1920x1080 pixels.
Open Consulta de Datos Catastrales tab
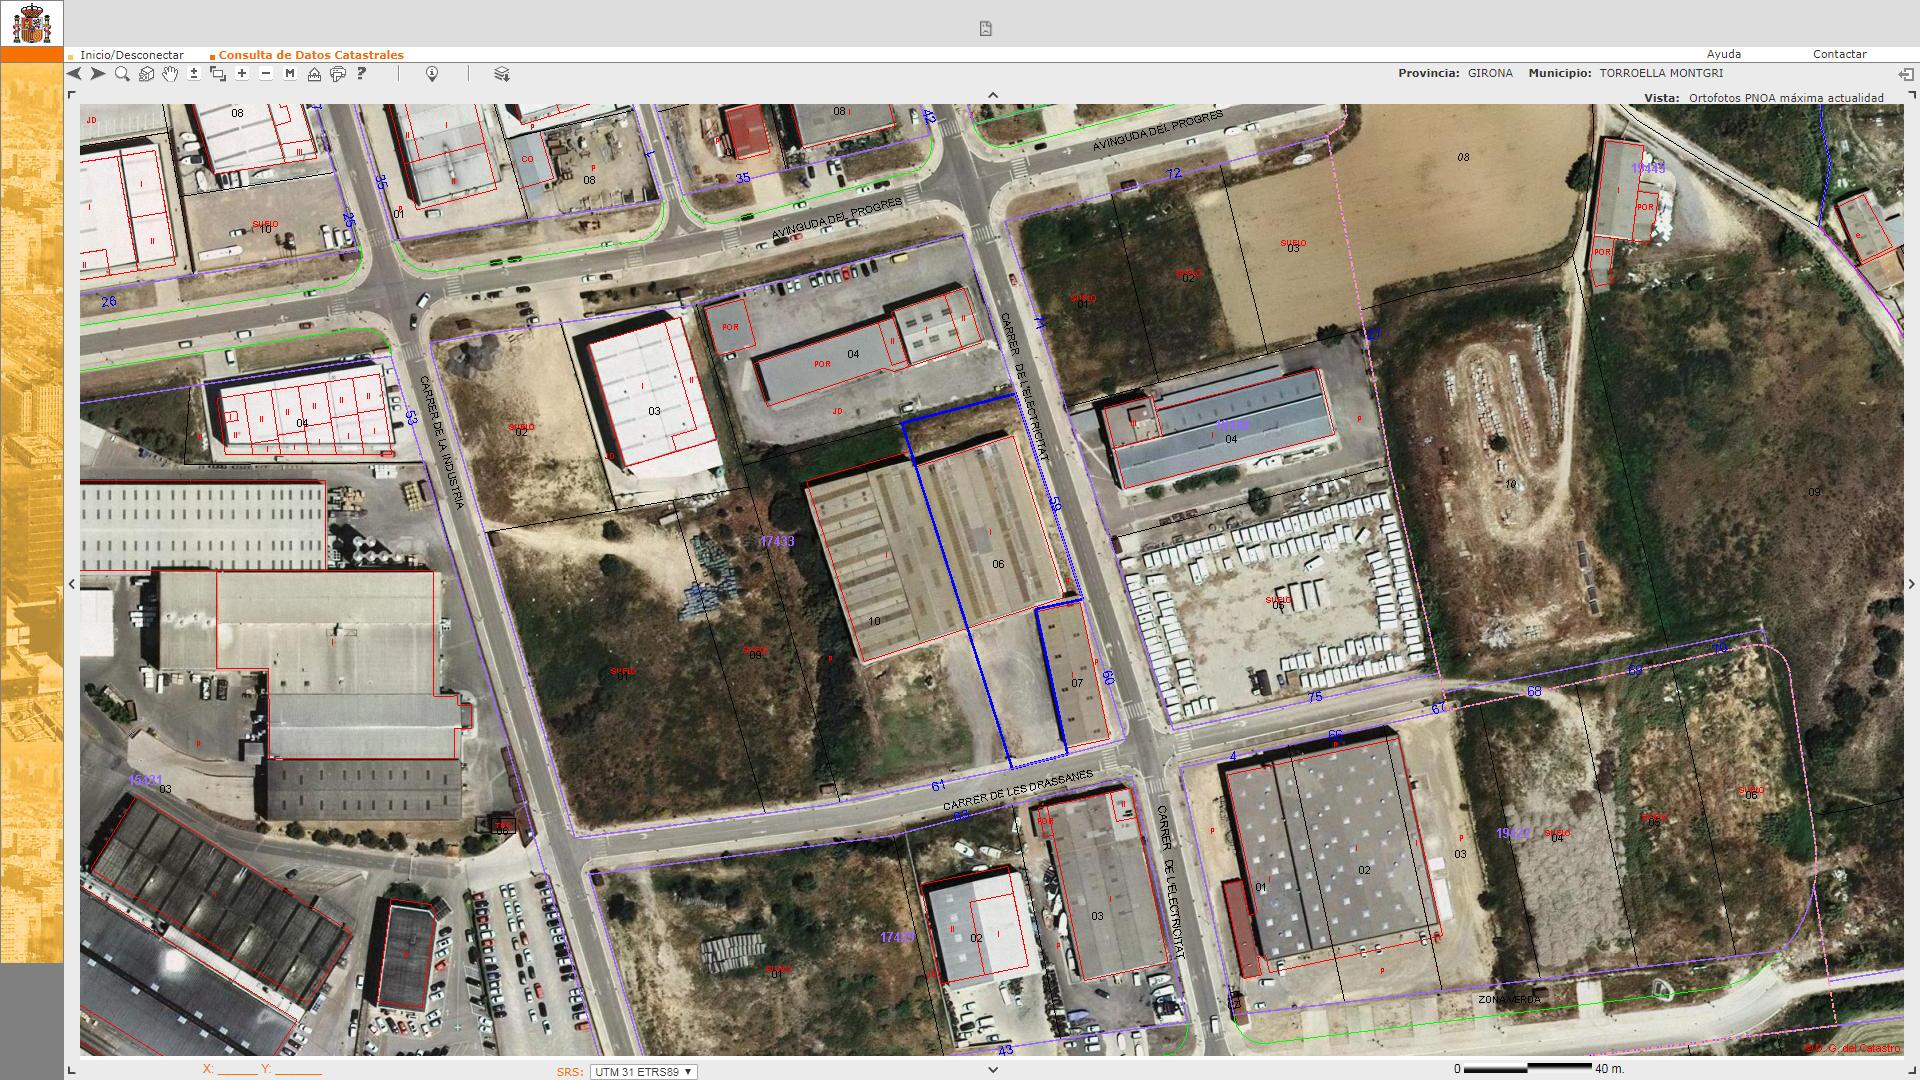(310, 55)
